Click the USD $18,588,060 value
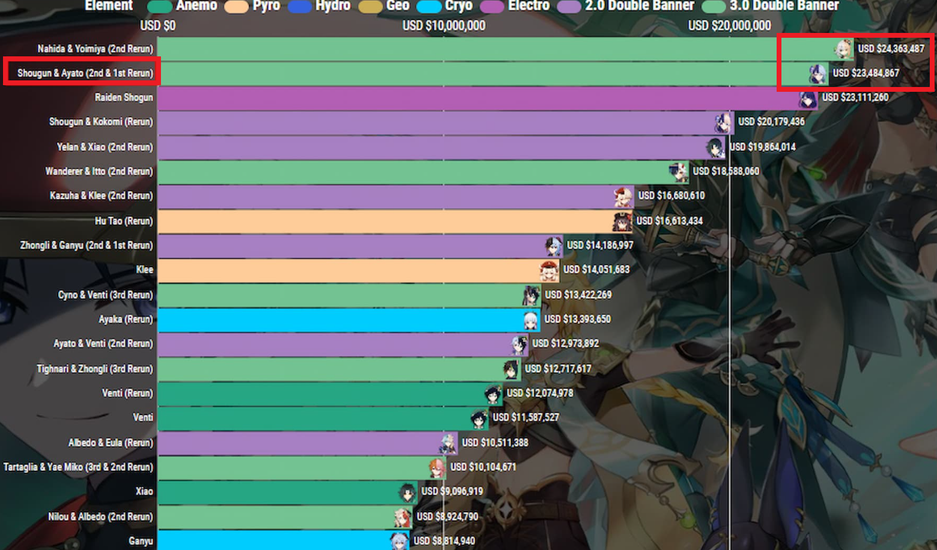The image size is (937, 550). [x=726, y=172]
